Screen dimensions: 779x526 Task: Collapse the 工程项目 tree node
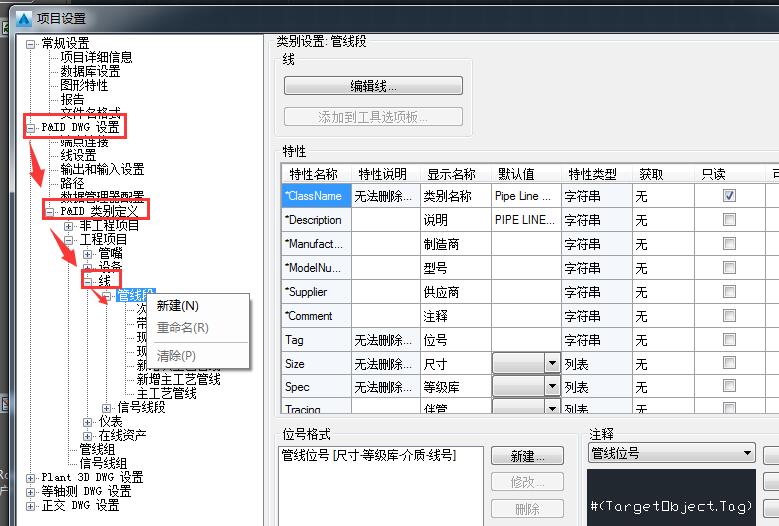pos(69,240)
